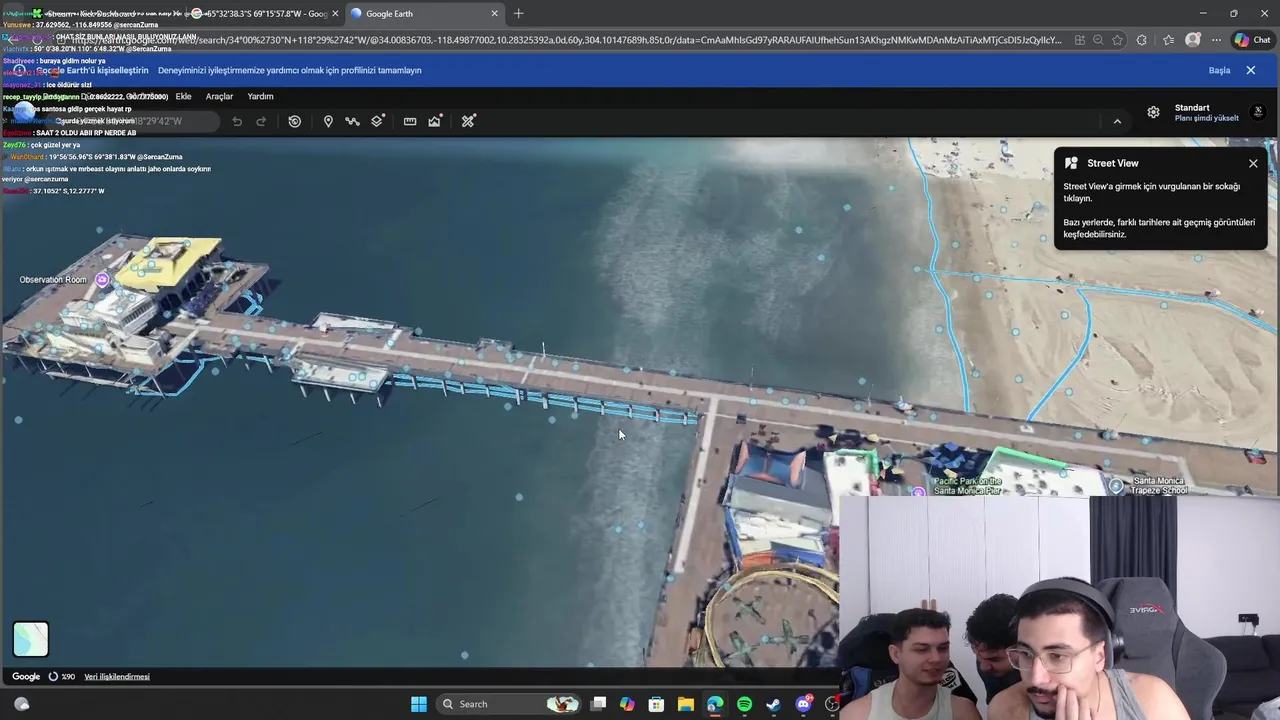Click the Standart plan label
This screenshot has height=720, width=1280.
[x=1192, y=107]
